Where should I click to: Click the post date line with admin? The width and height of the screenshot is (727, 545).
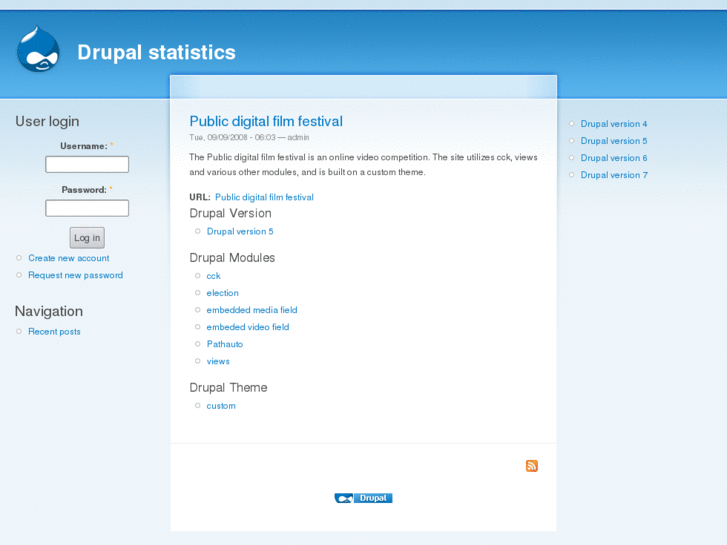[x=249, y=137]
